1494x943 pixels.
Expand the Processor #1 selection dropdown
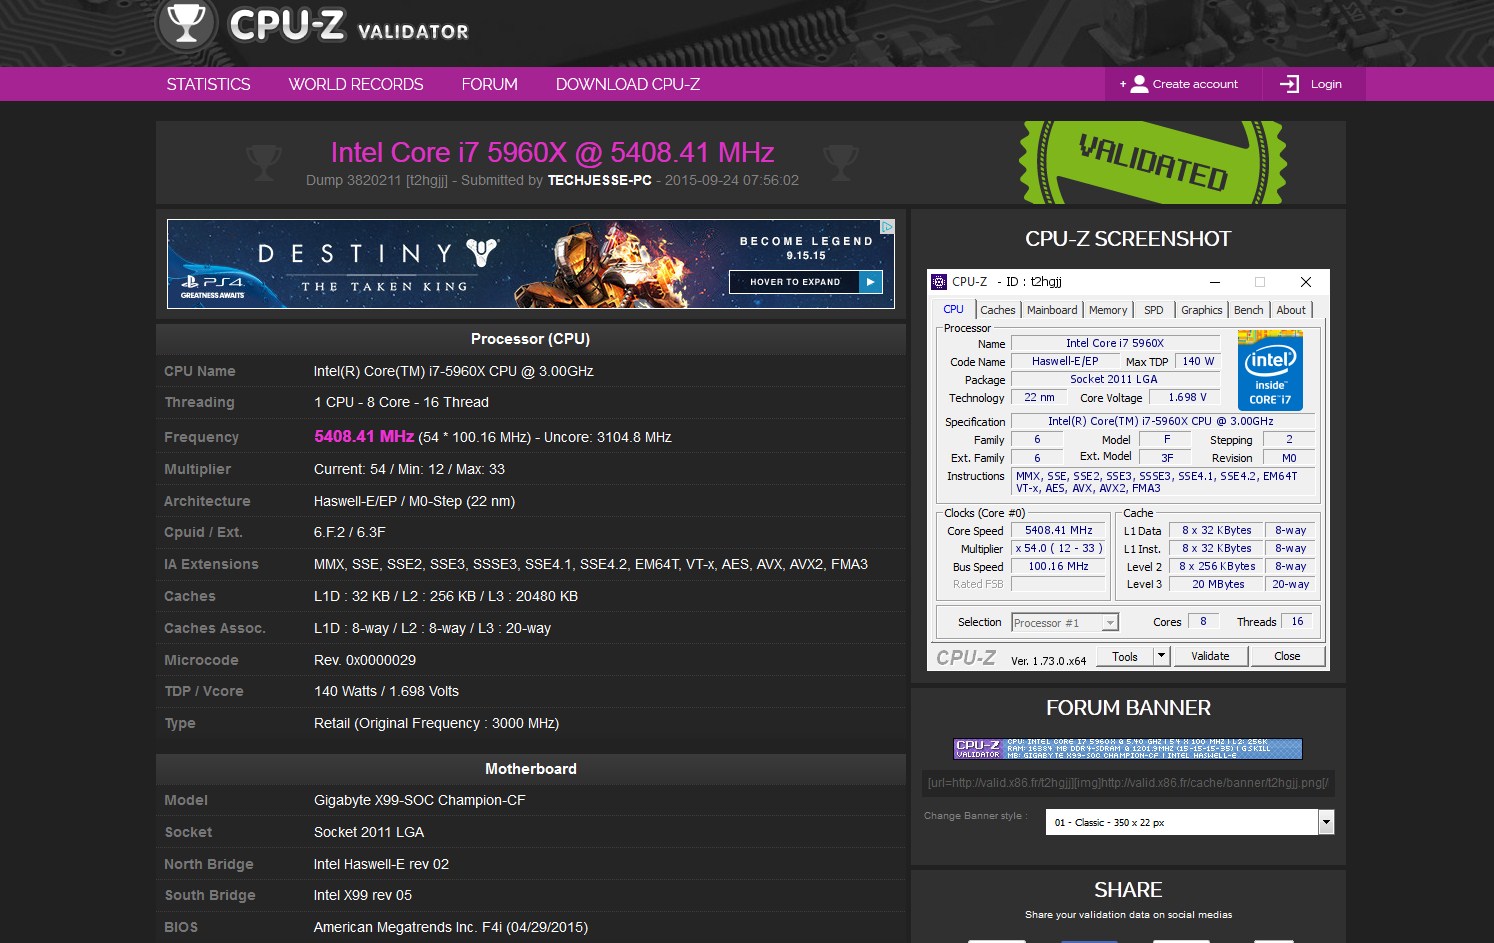[x=1109, y=623]
